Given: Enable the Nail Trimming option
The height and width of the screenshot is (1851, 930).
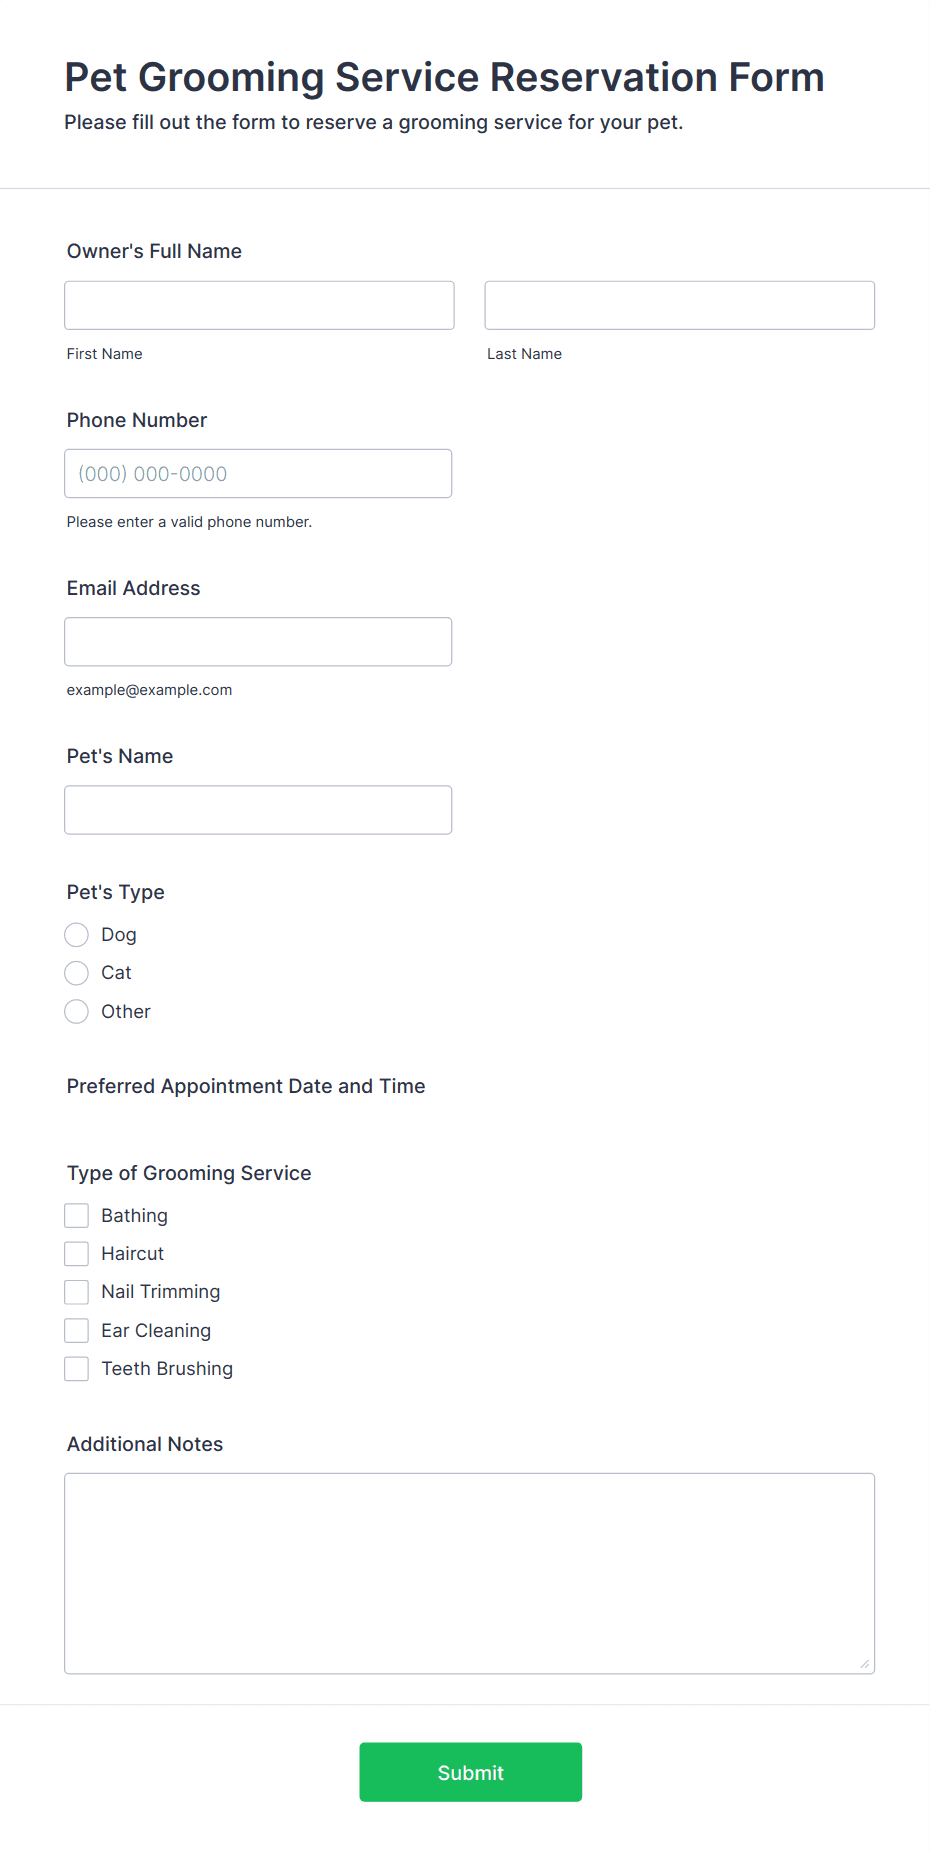Looking at the screenshot, I should pyautogui.click(x=76, y=1292).
